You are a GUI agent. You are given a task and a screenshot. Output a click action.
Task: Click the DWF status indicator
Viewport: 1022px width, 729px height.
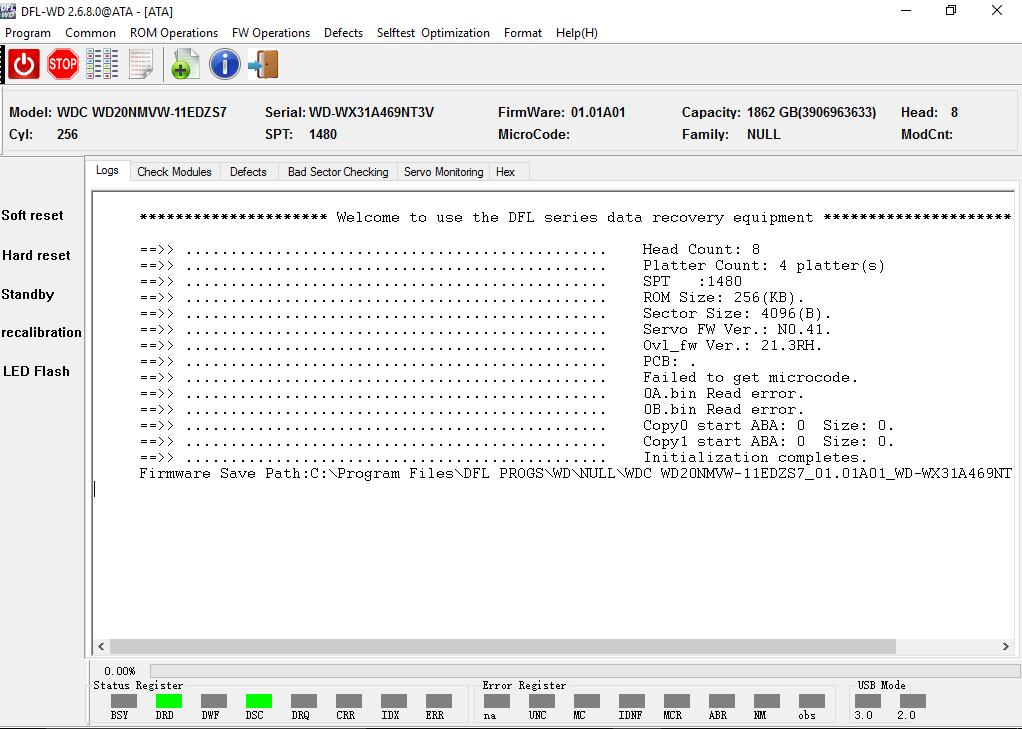pos(214,701)
